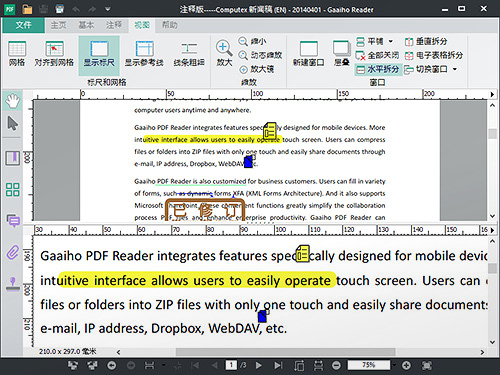Turn off 显示标尺 rulers
500x375 pixels.
coord(99,55)
